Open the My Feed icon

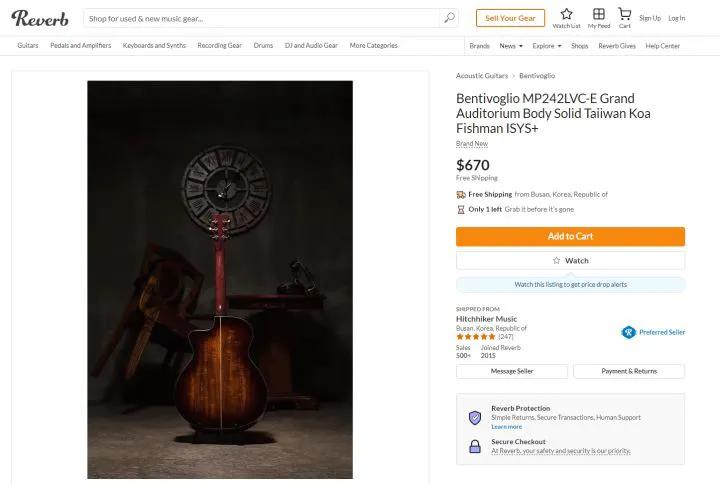(x=598, y=14)
